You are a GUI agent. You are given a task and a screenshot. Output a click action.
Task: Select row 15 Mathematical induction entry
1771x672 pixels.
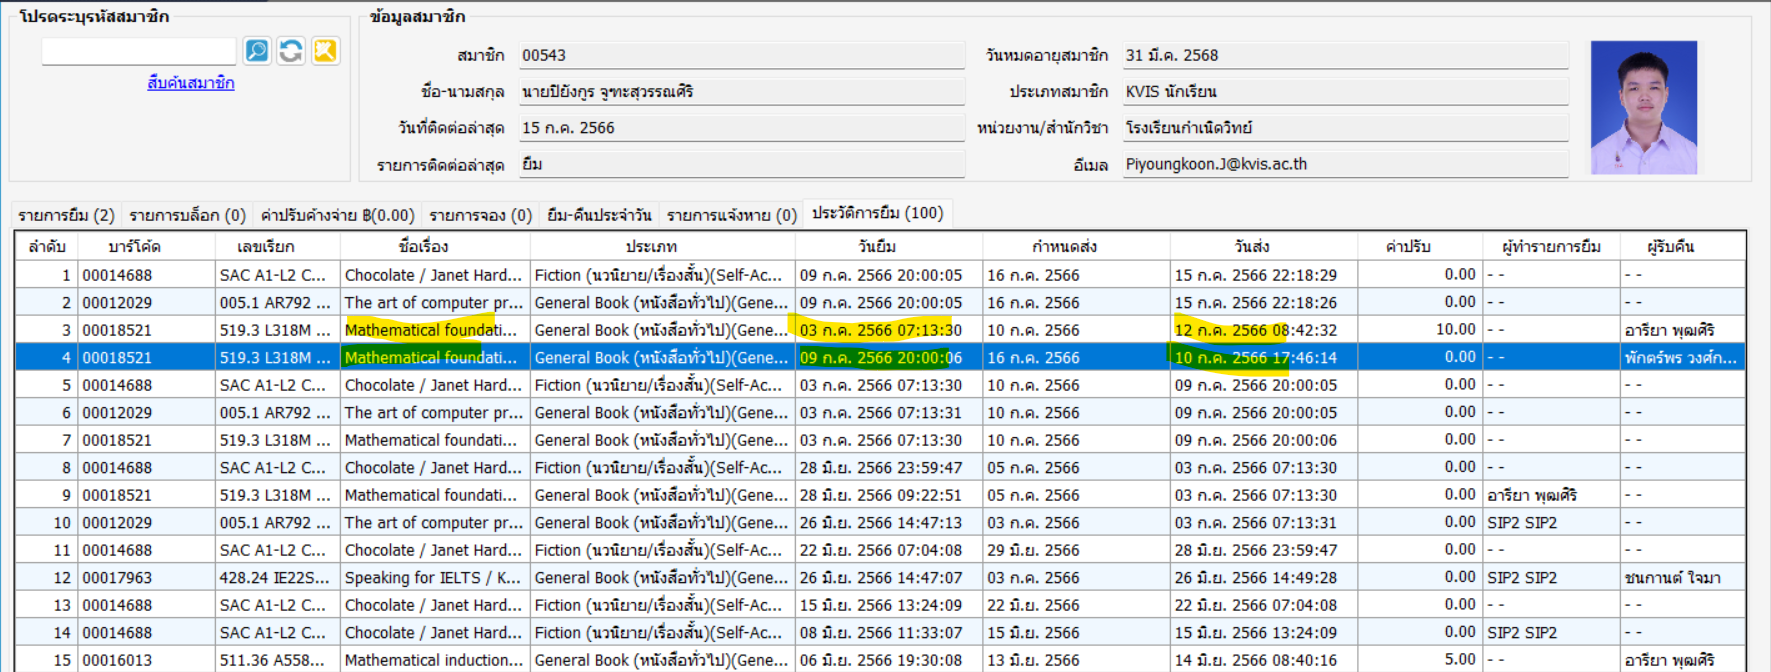[x=430, y=660]
